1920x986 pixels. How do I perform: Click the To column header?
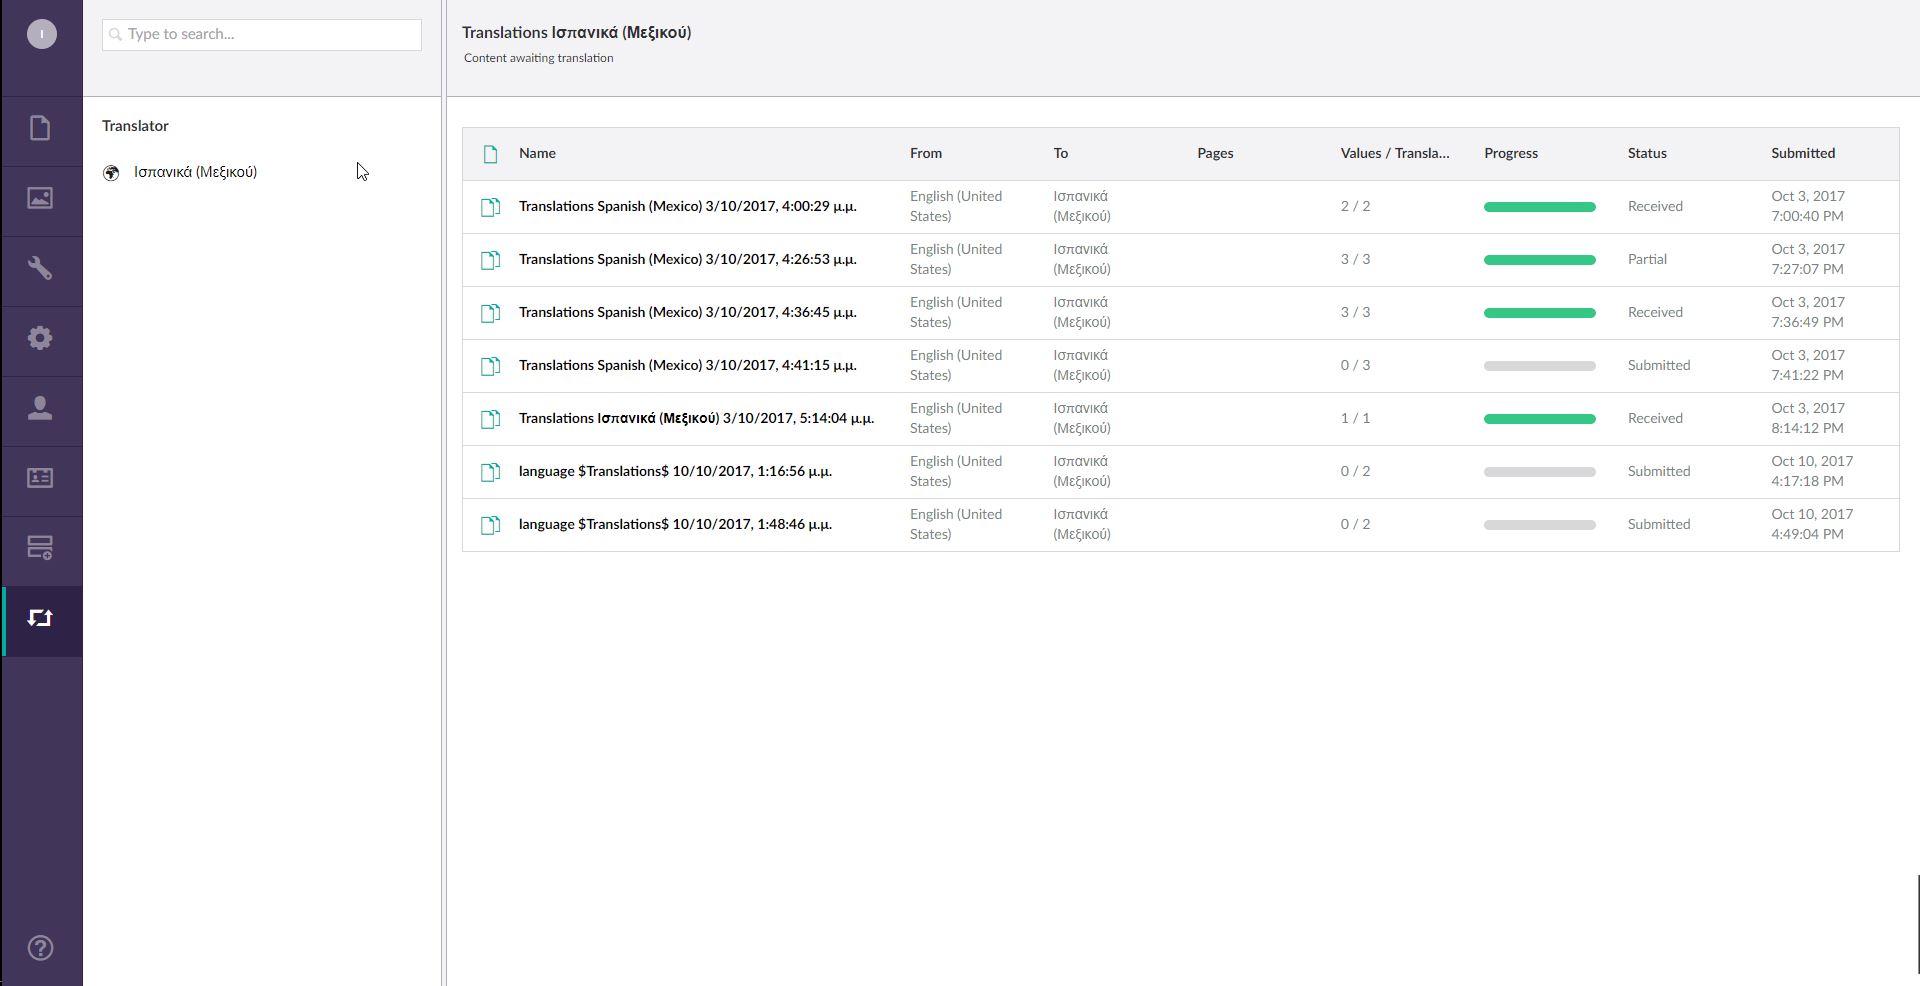click(x=1061, y=153)
